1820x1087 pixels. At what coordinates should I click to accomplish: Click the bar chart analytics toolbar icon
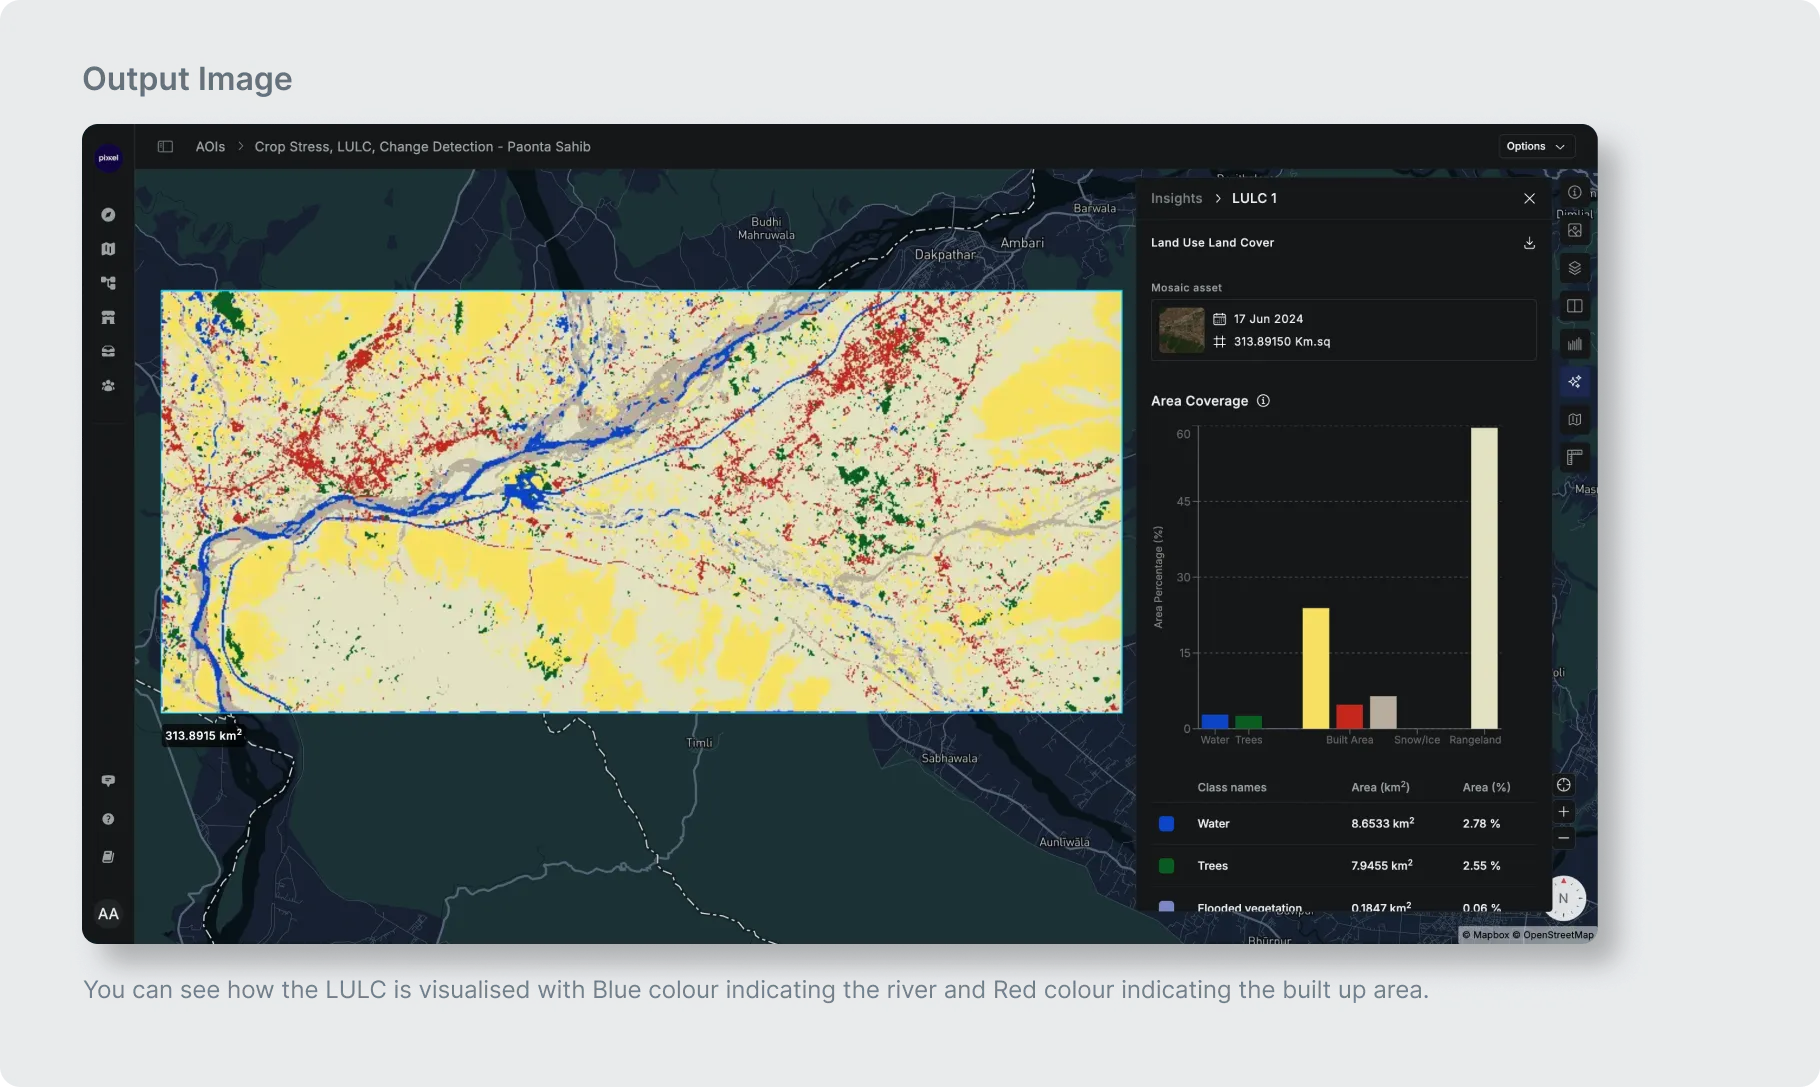pyautogui.click(x=1574, y=344)
